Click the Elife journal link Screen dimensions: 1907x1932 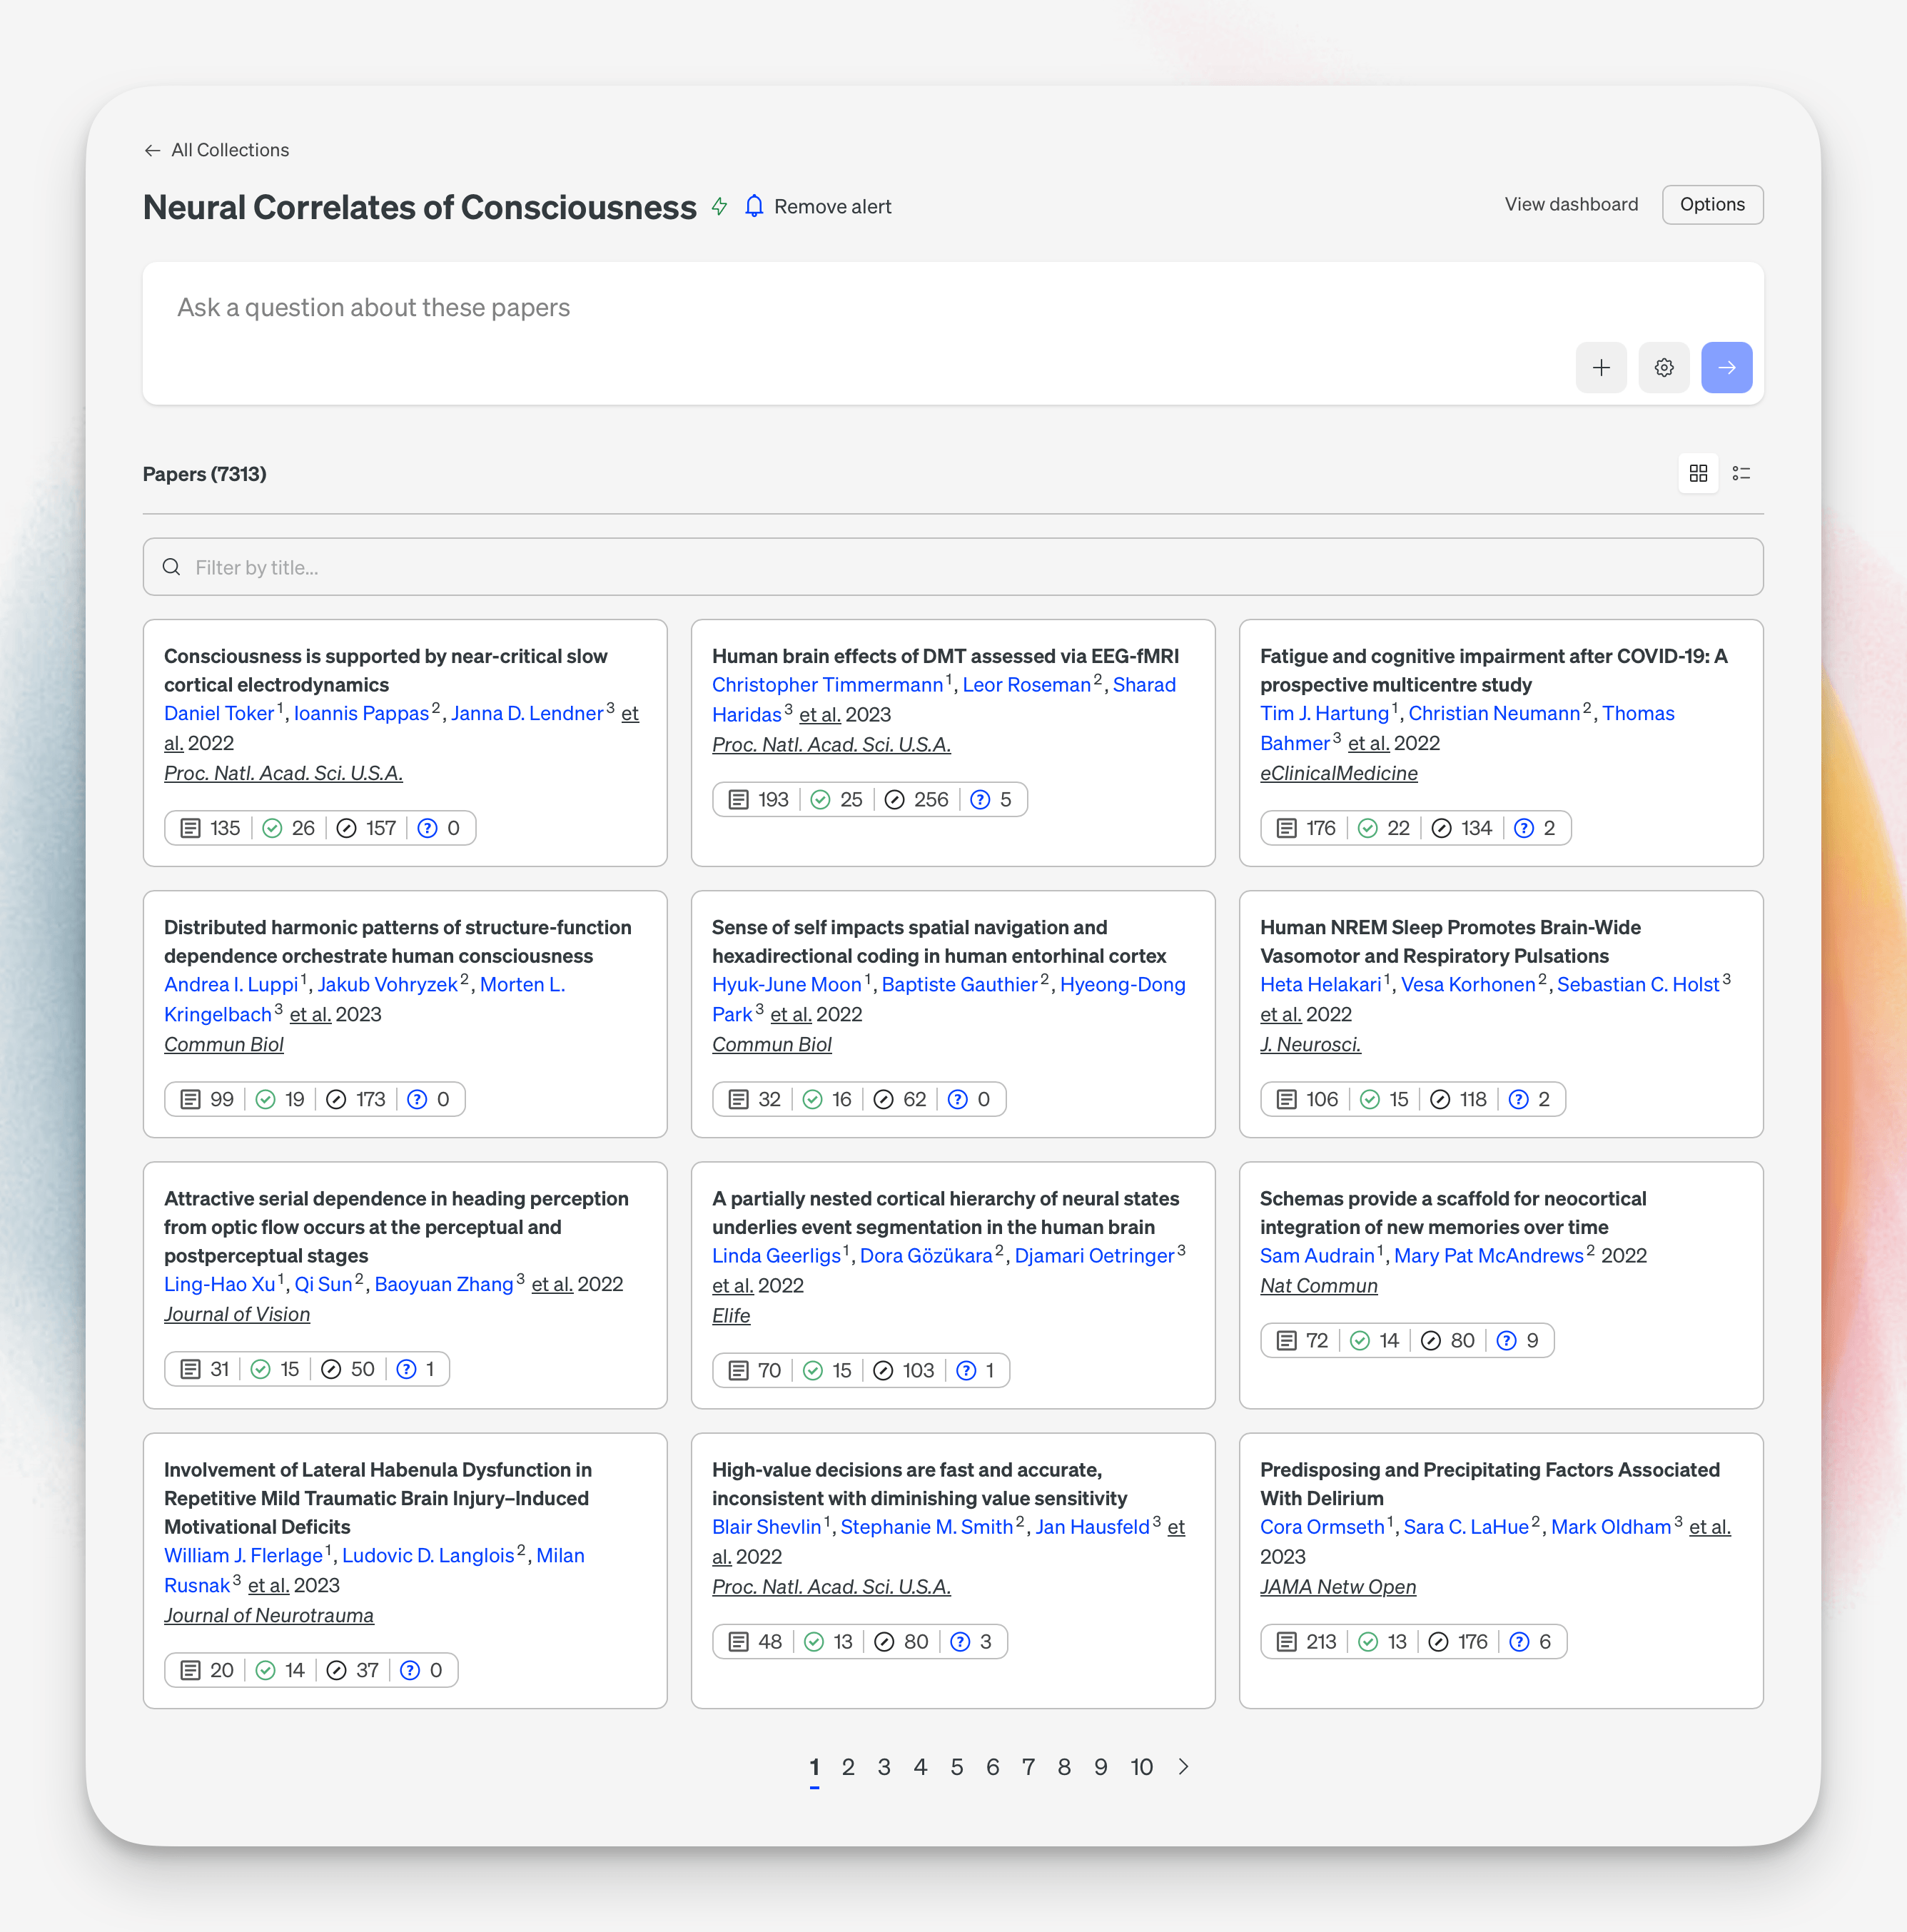pos(730,1316)
